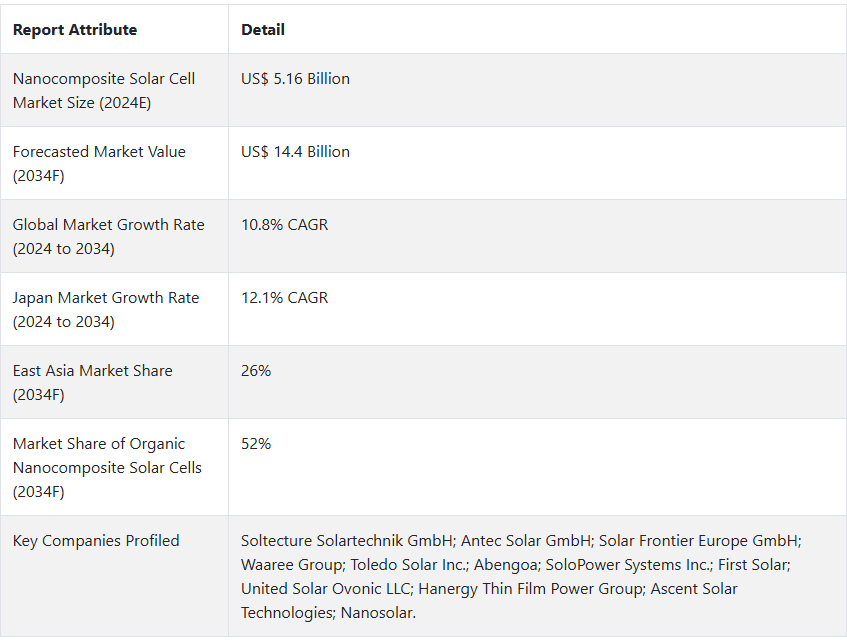847x641 pixels.
Task: Select the Global Market Growth Rate cell
Action: pos(115,236)
